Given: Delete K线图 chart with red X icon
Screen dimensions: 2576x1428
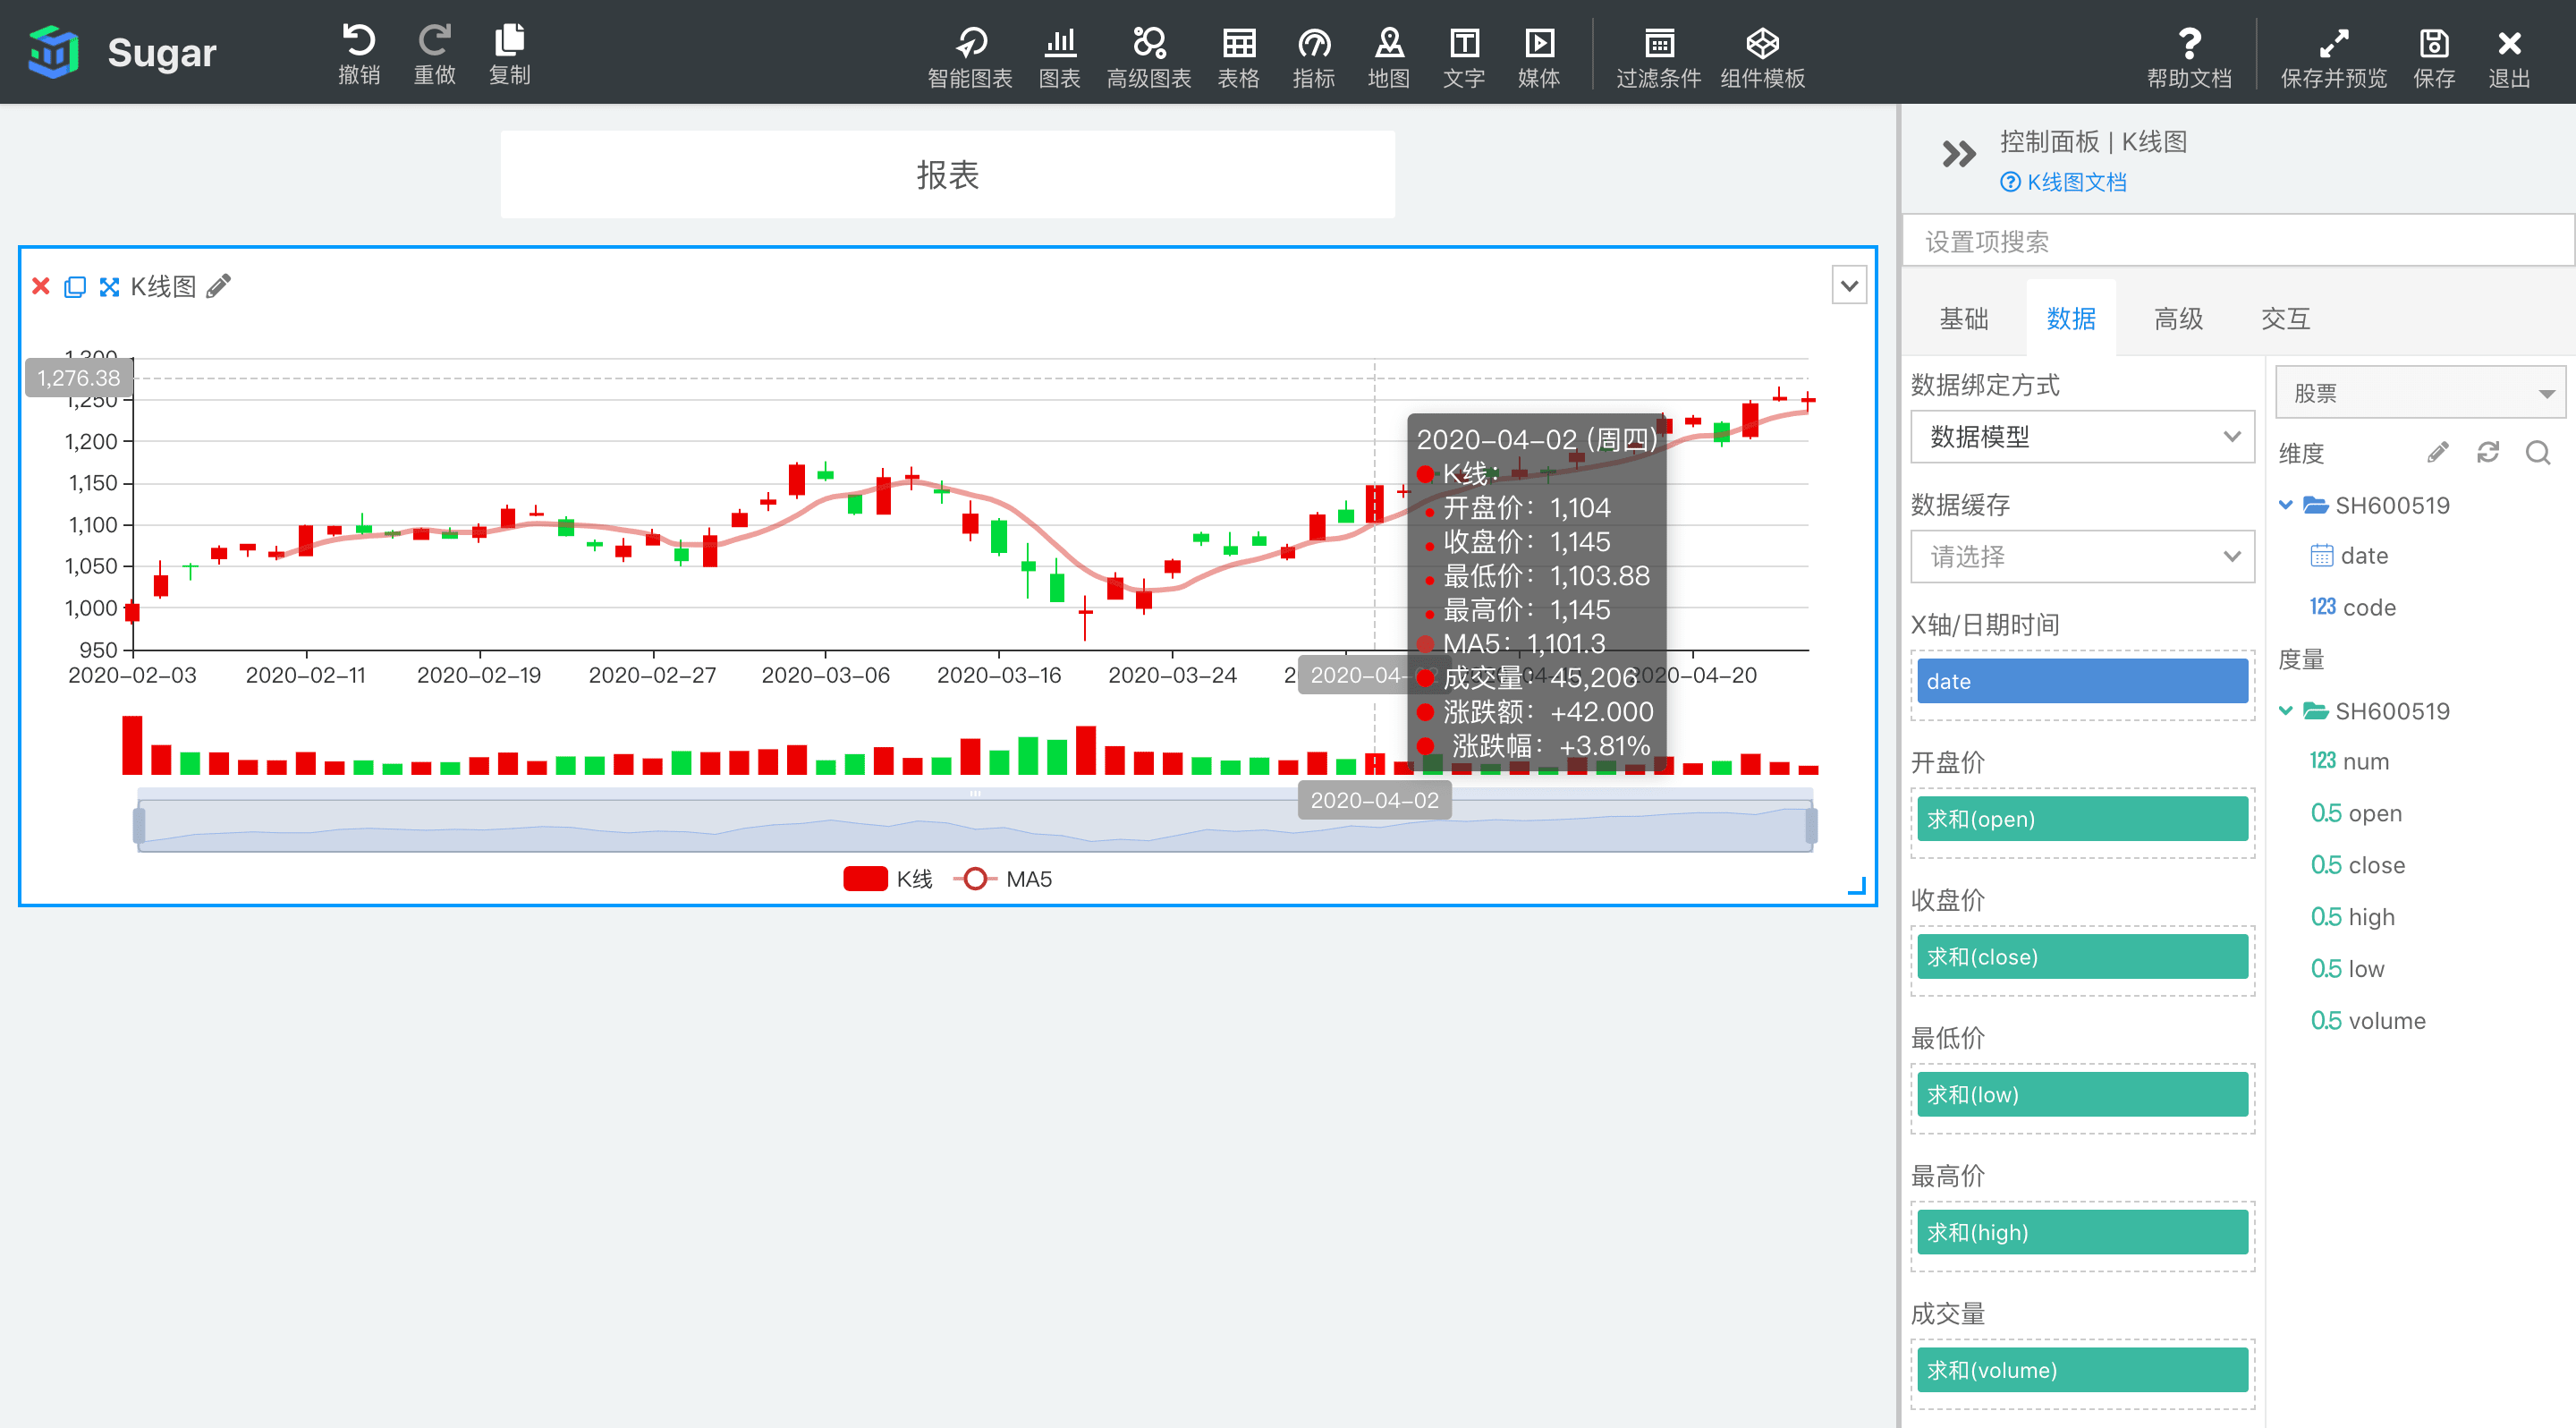Looking at the screenshot, I should [x=41, y=287].
